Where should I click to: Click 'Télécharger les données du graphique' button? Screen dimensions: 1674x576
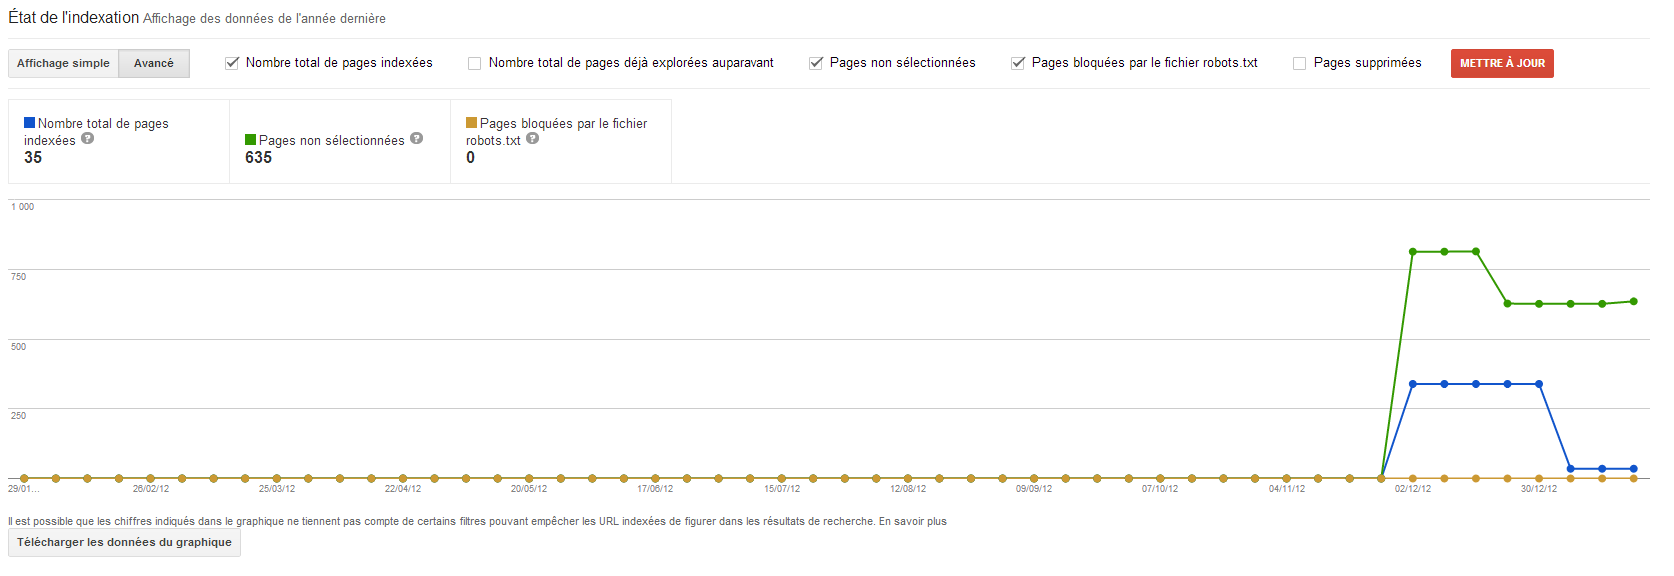124,542
